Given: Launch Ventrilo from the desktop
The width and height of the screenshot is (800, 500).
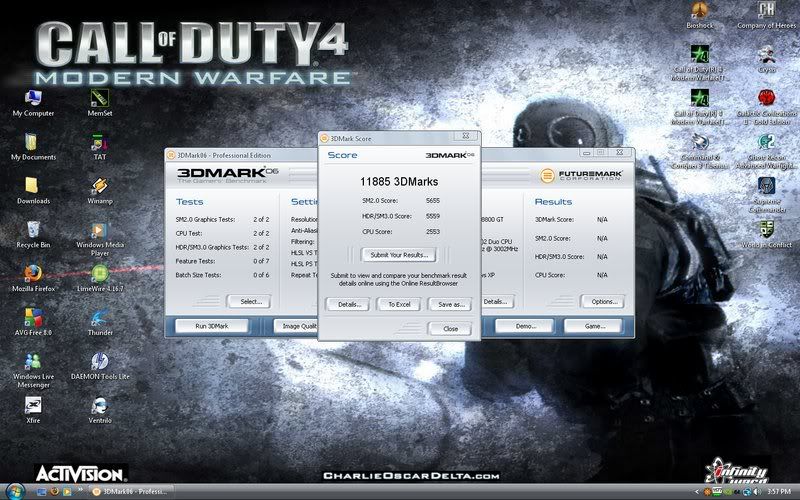Looking at the screenshot, I should [x=99, y=410].
